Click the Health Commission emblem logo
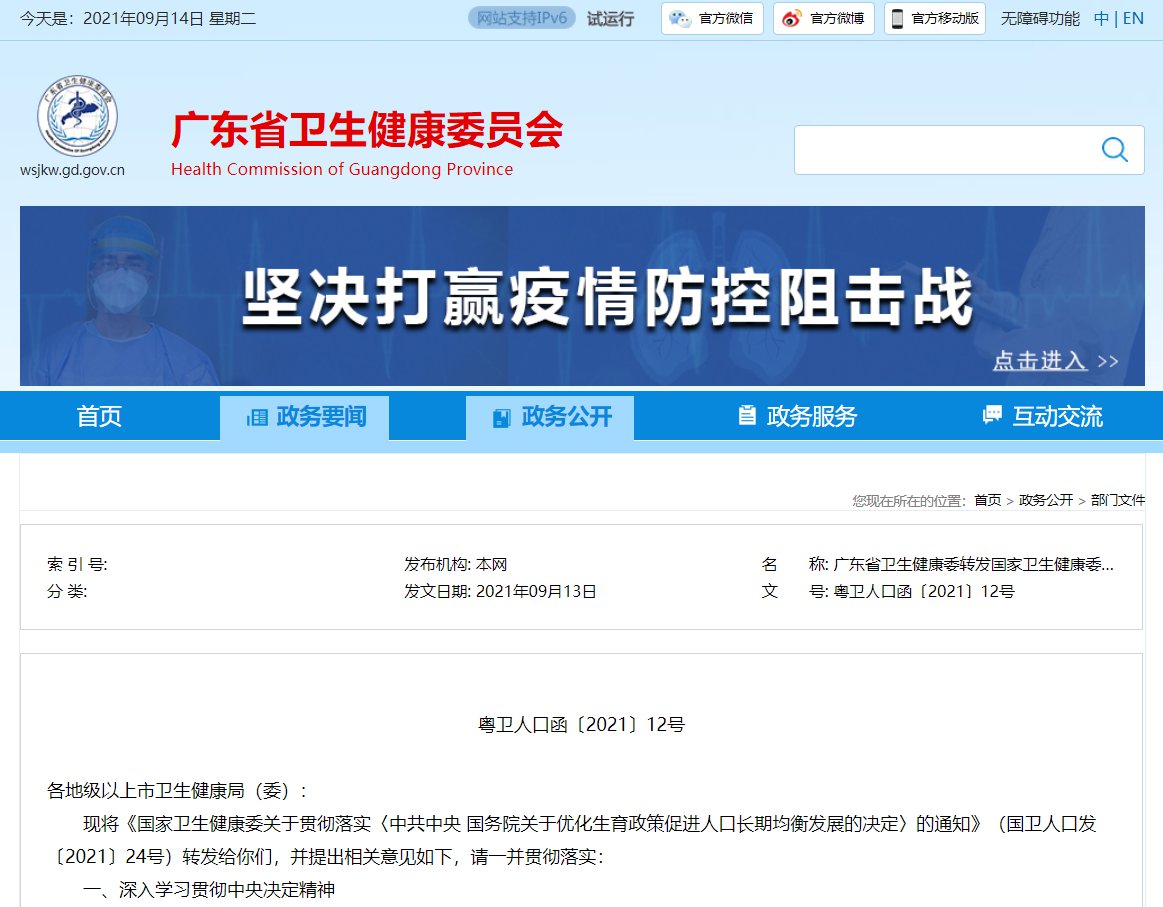 (77, 116)
